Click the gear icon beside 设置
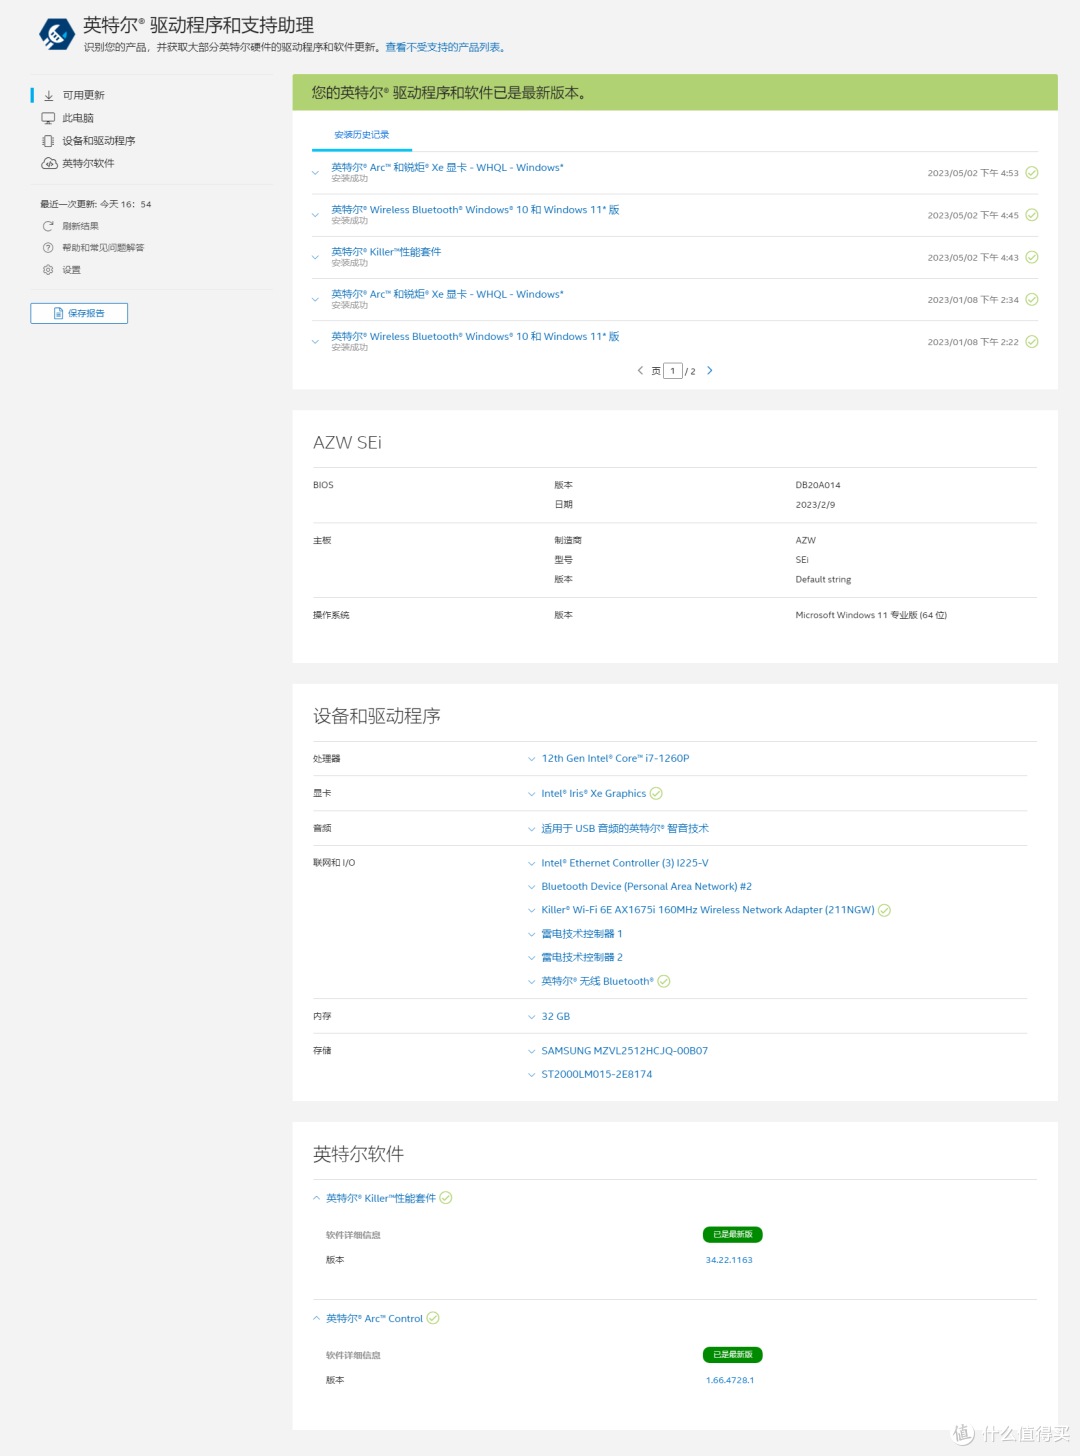 pos(48,269)
